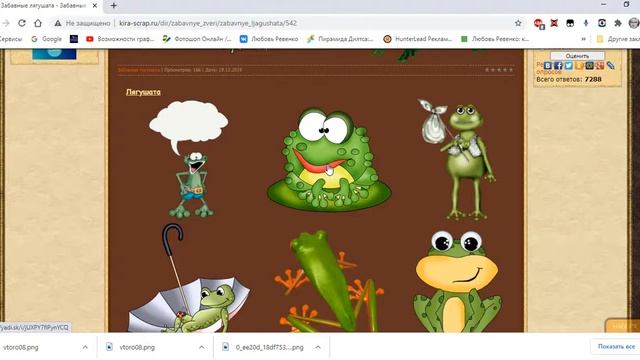This screenshot has height=360, width=640.
Task: Click the blue microphone extension icon
Action: click(x=586, y=23)
